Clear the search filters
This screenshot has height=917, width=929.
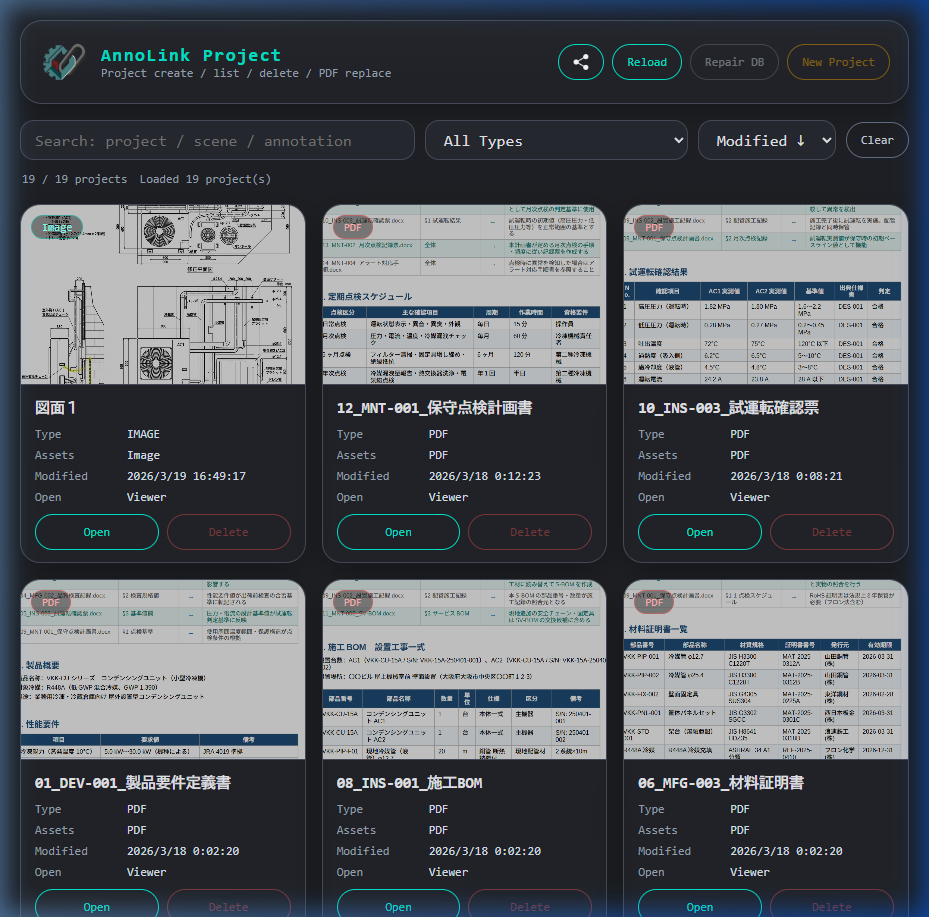click(x=877, y=140)
